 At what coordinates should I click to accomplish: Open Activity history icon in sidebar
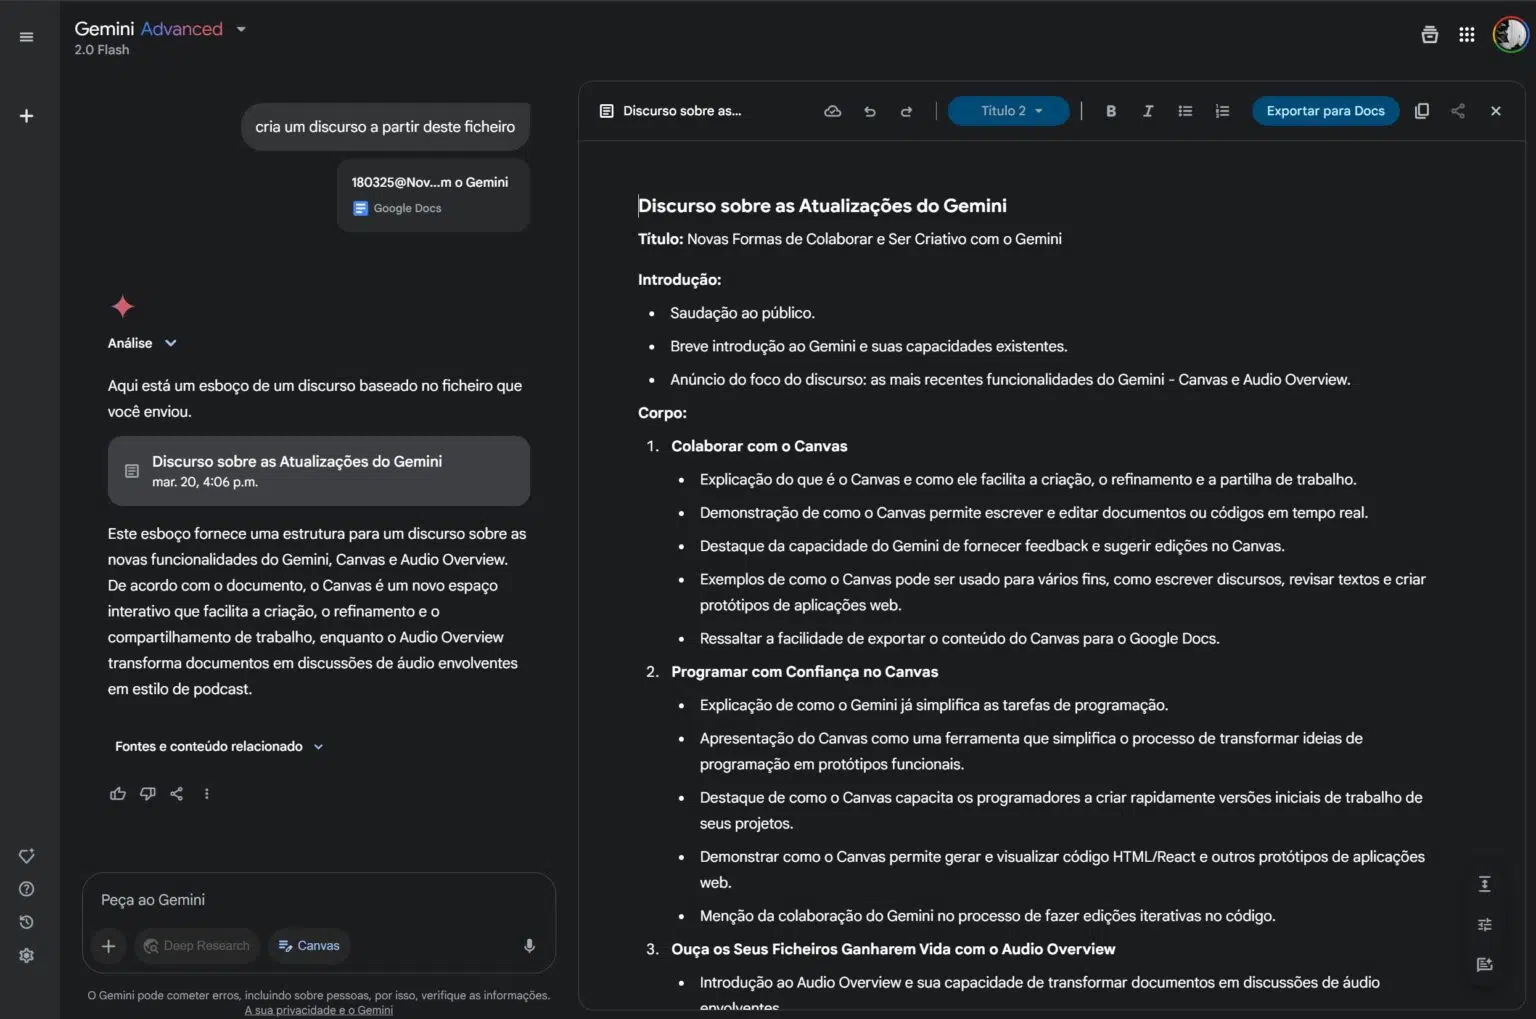click(26, 922)
